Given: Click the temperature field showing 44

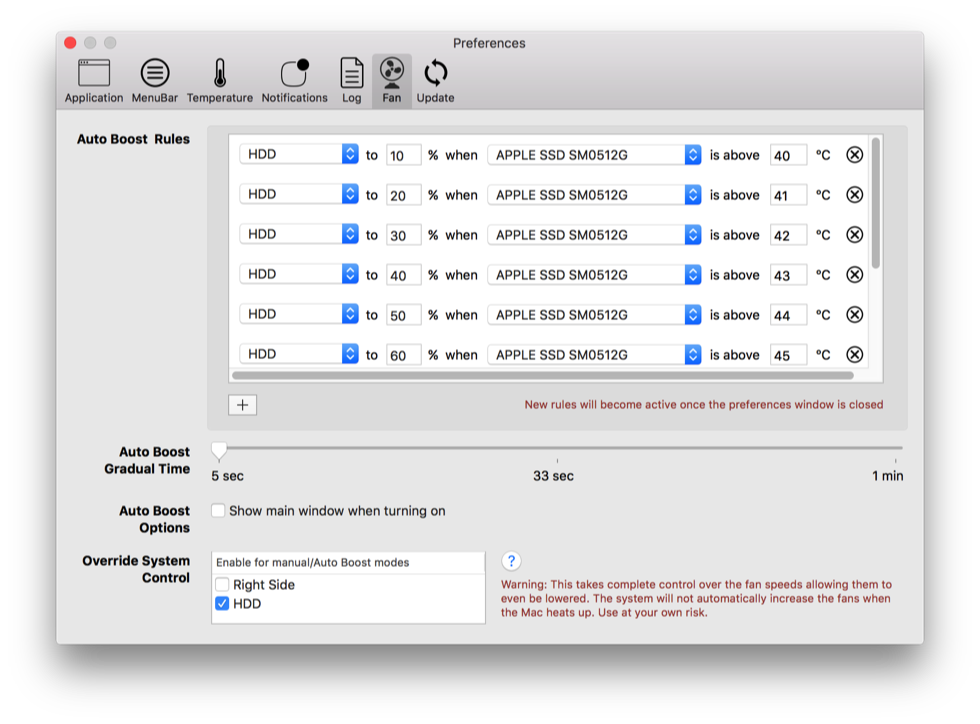Looking at the screenshot, I should click(788, 315).
